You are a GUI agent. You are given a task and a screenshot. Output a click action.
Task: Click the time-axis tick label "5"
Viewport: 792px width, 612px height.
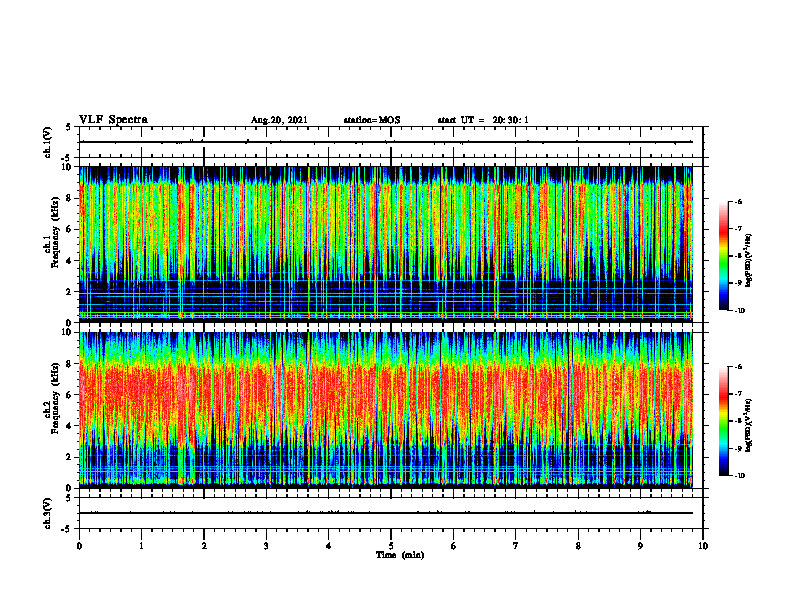391,546
